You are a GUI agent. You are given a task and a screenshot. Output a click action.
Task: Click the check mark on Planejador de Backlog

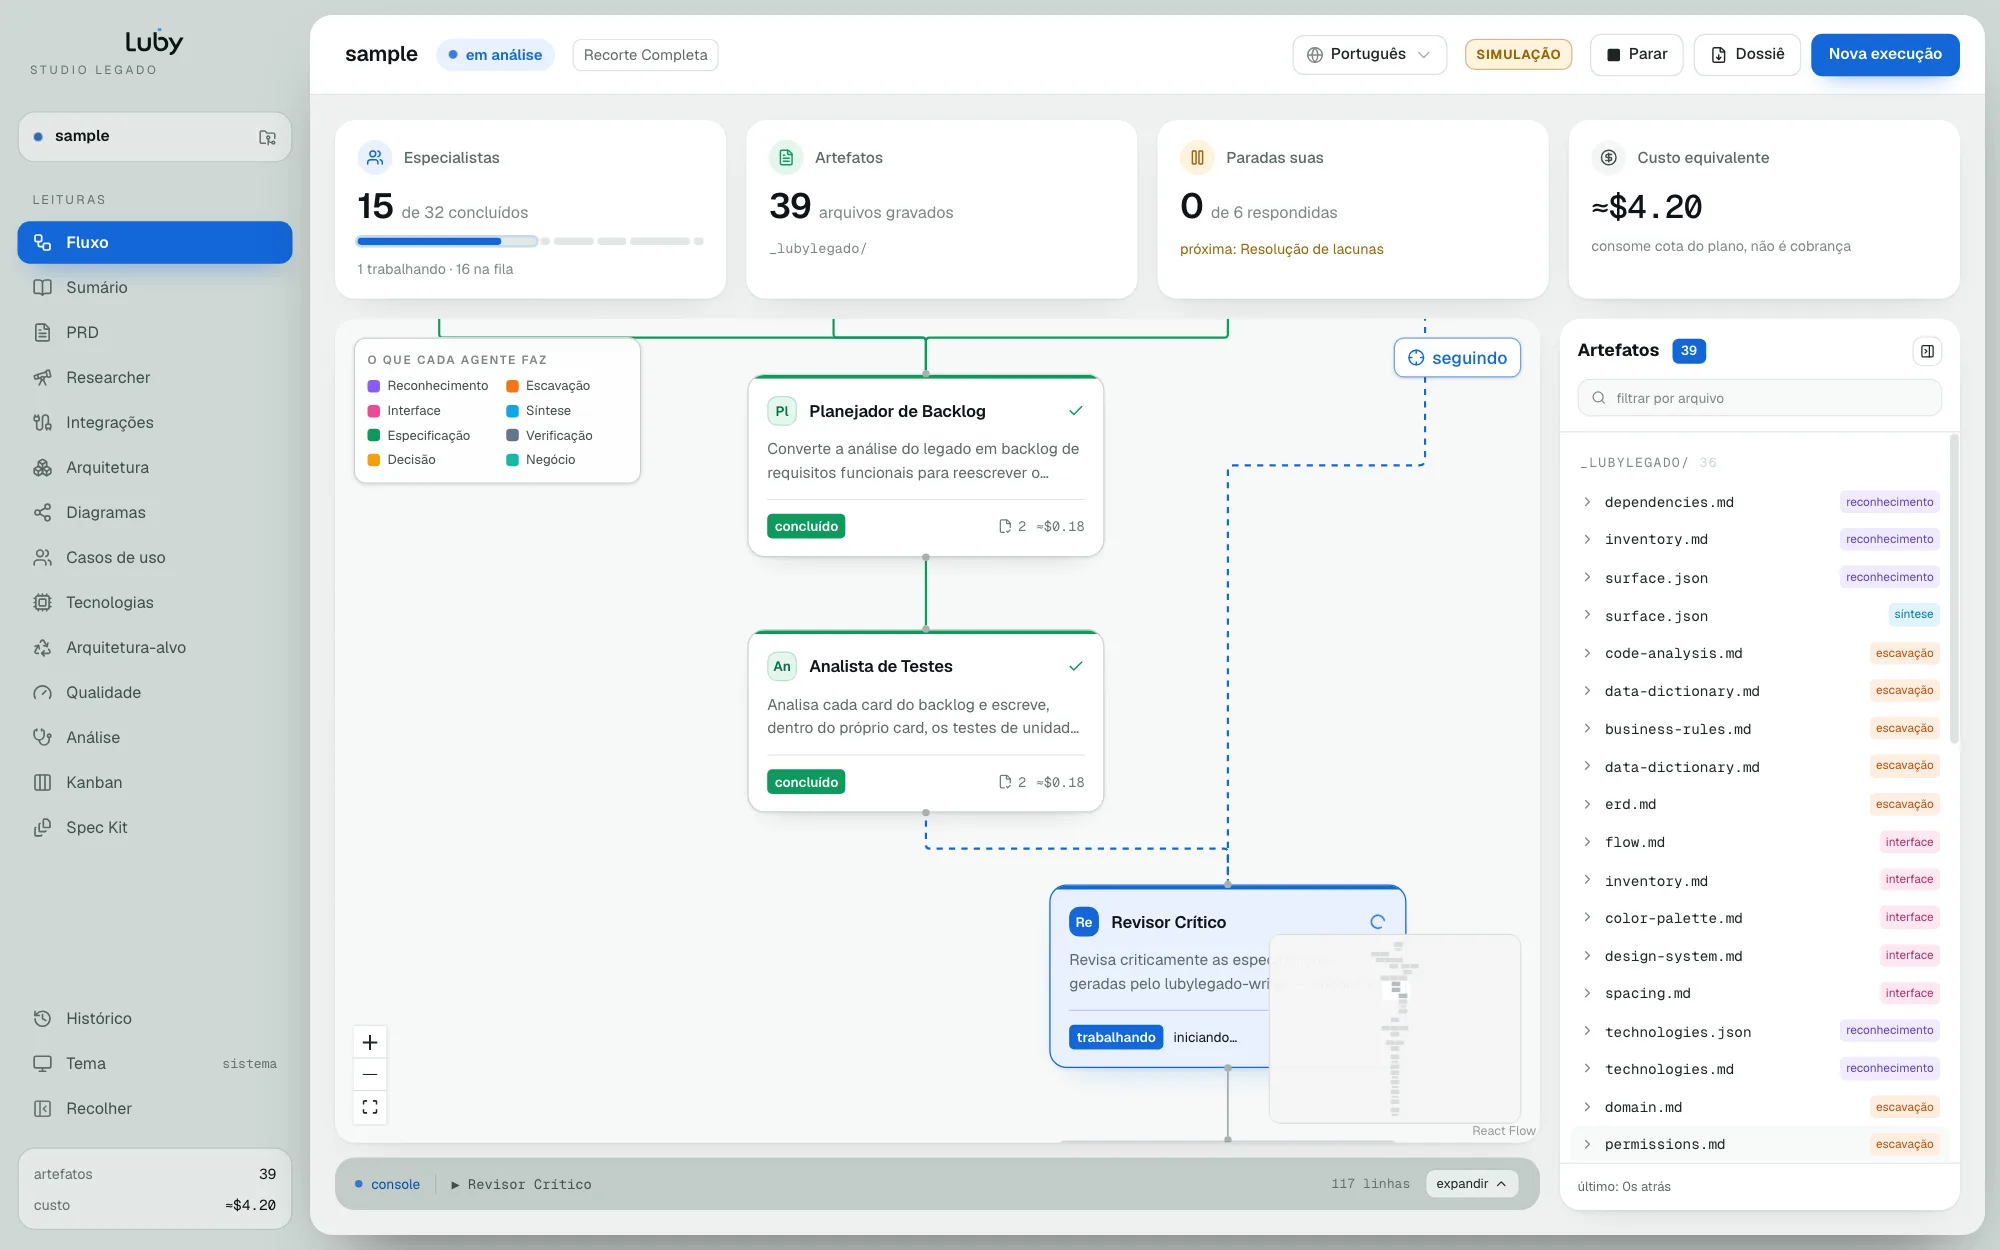click(x=1076, y=411)
